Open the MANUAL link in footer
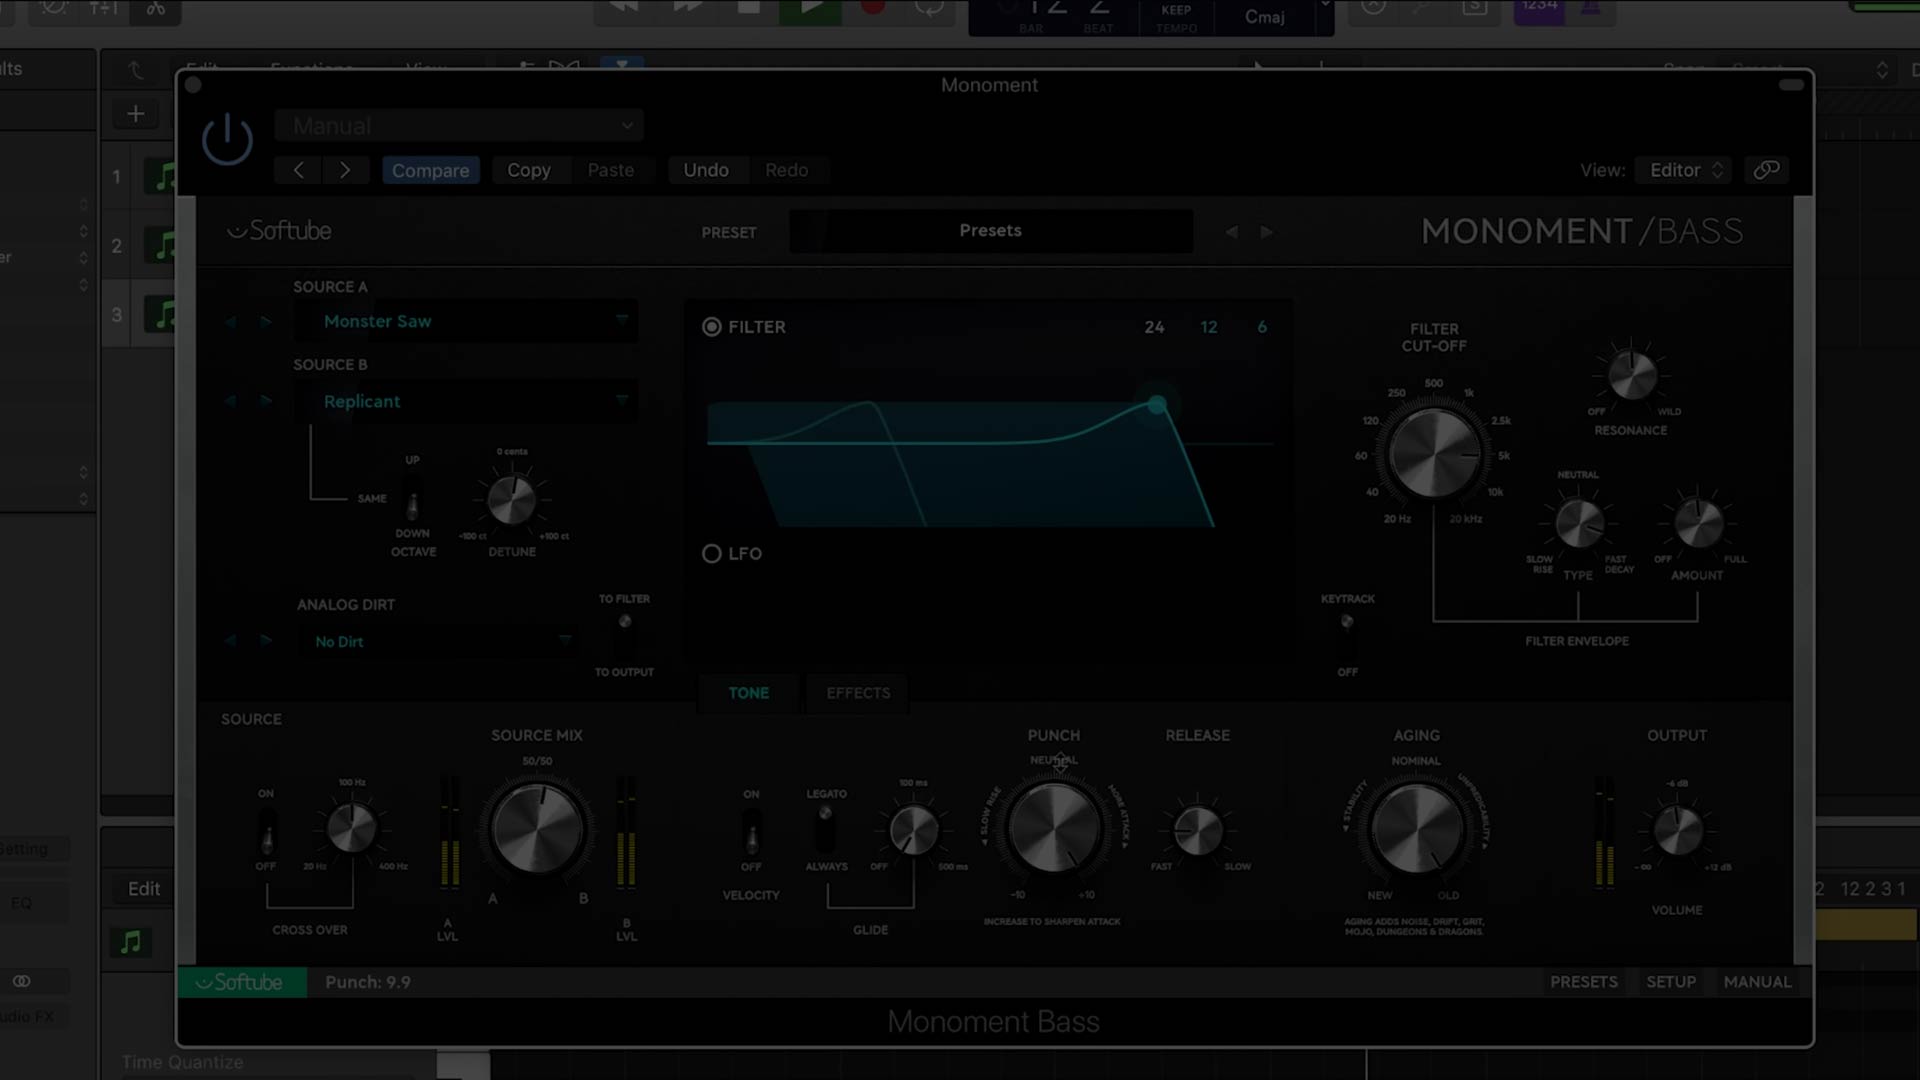 pos(1757,982)
